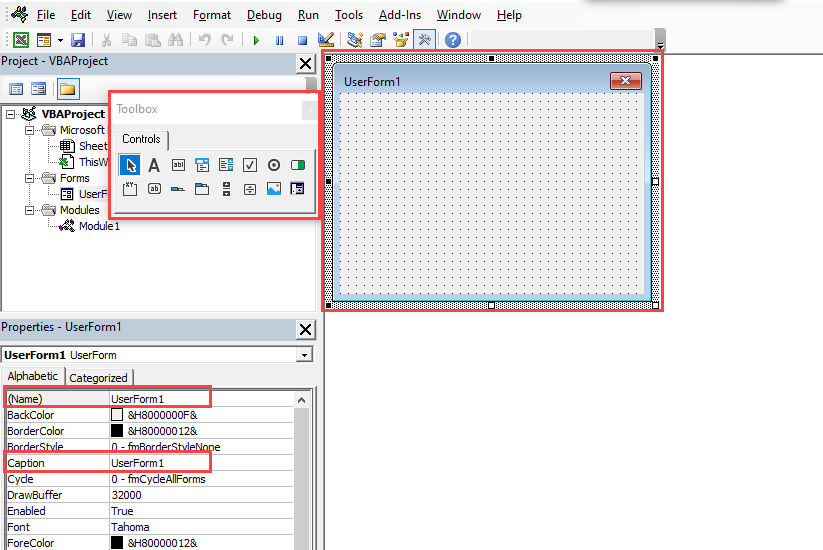Screen dimensions: 823x550
Task: Click the Run Sub green play icon
Action: [x=256, y=40]
